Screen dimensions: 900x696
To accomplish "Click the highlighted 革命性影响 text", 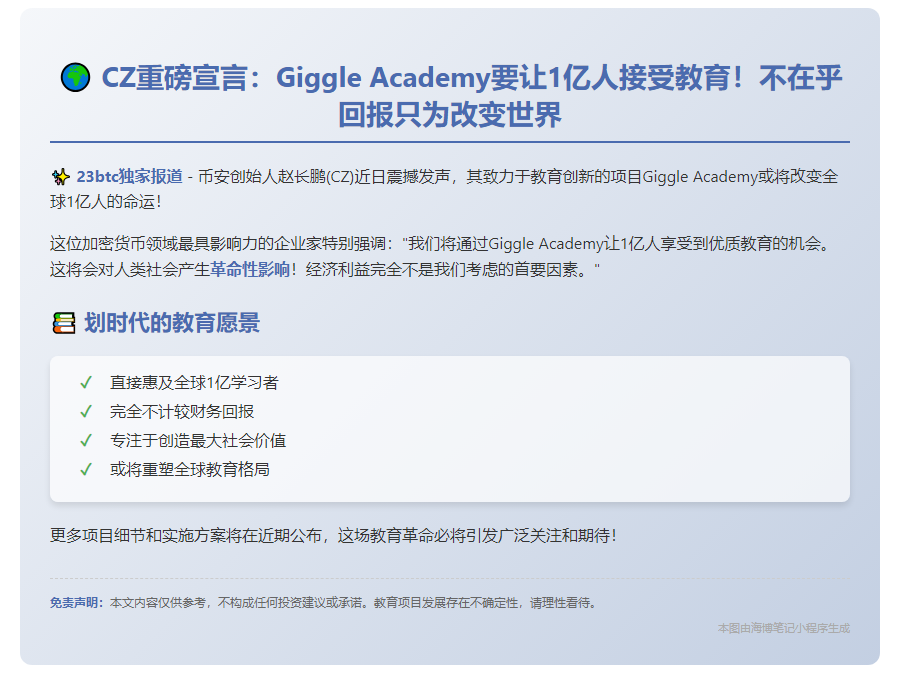I will click(250, 269).
